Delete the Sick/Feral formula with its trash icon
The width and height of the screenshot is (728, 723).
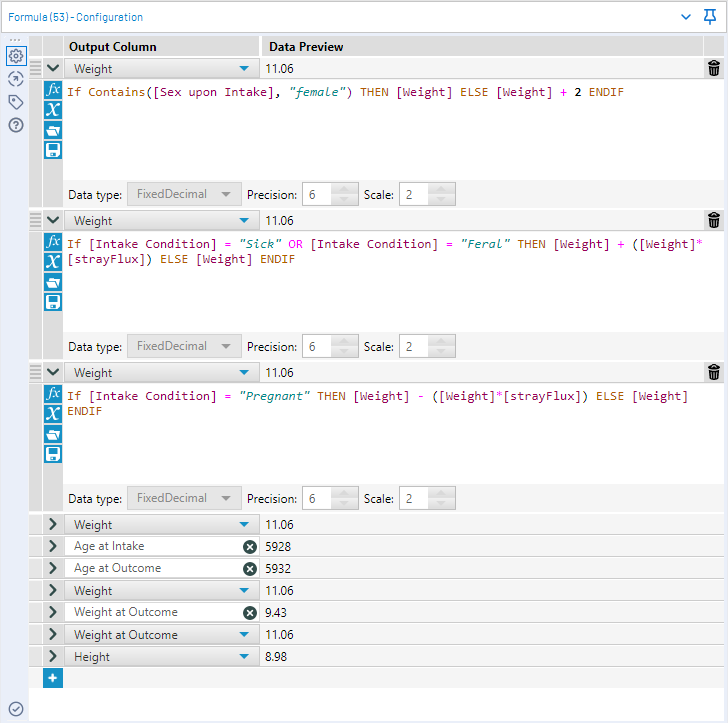pyautogui.click(x=714, y=220)
